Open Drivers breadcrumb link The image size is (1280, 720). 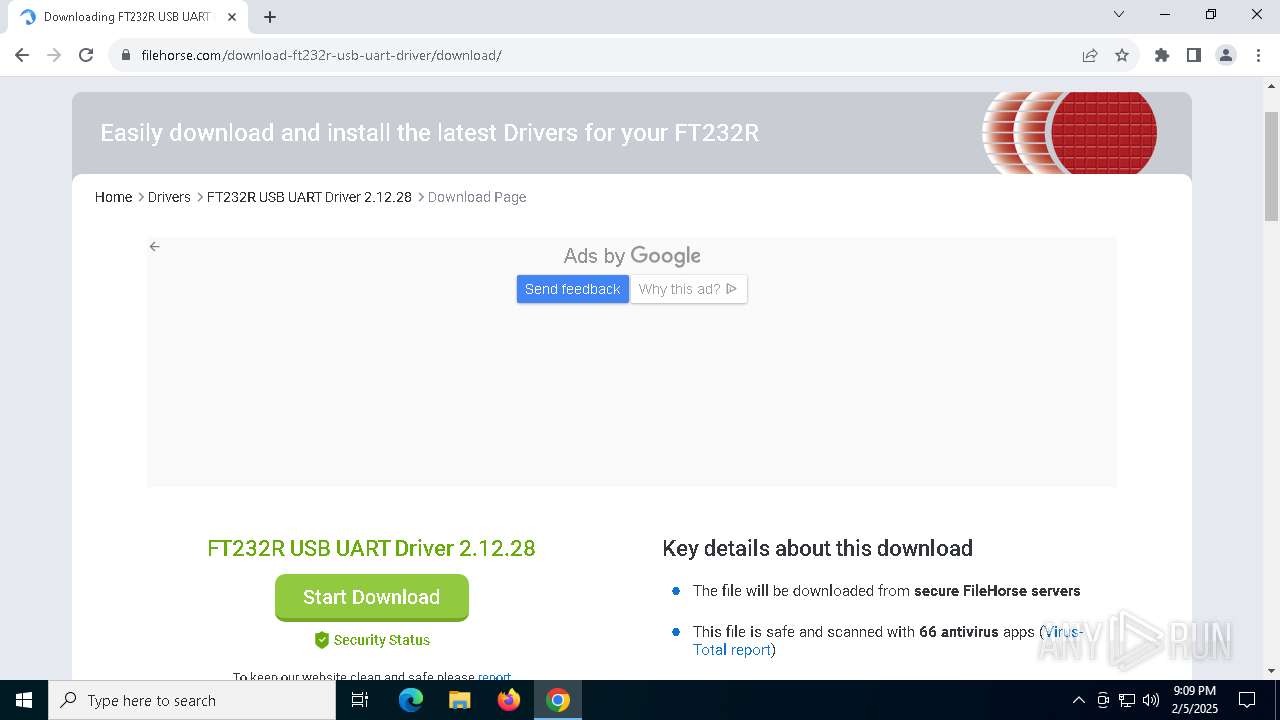pos(169,197)
